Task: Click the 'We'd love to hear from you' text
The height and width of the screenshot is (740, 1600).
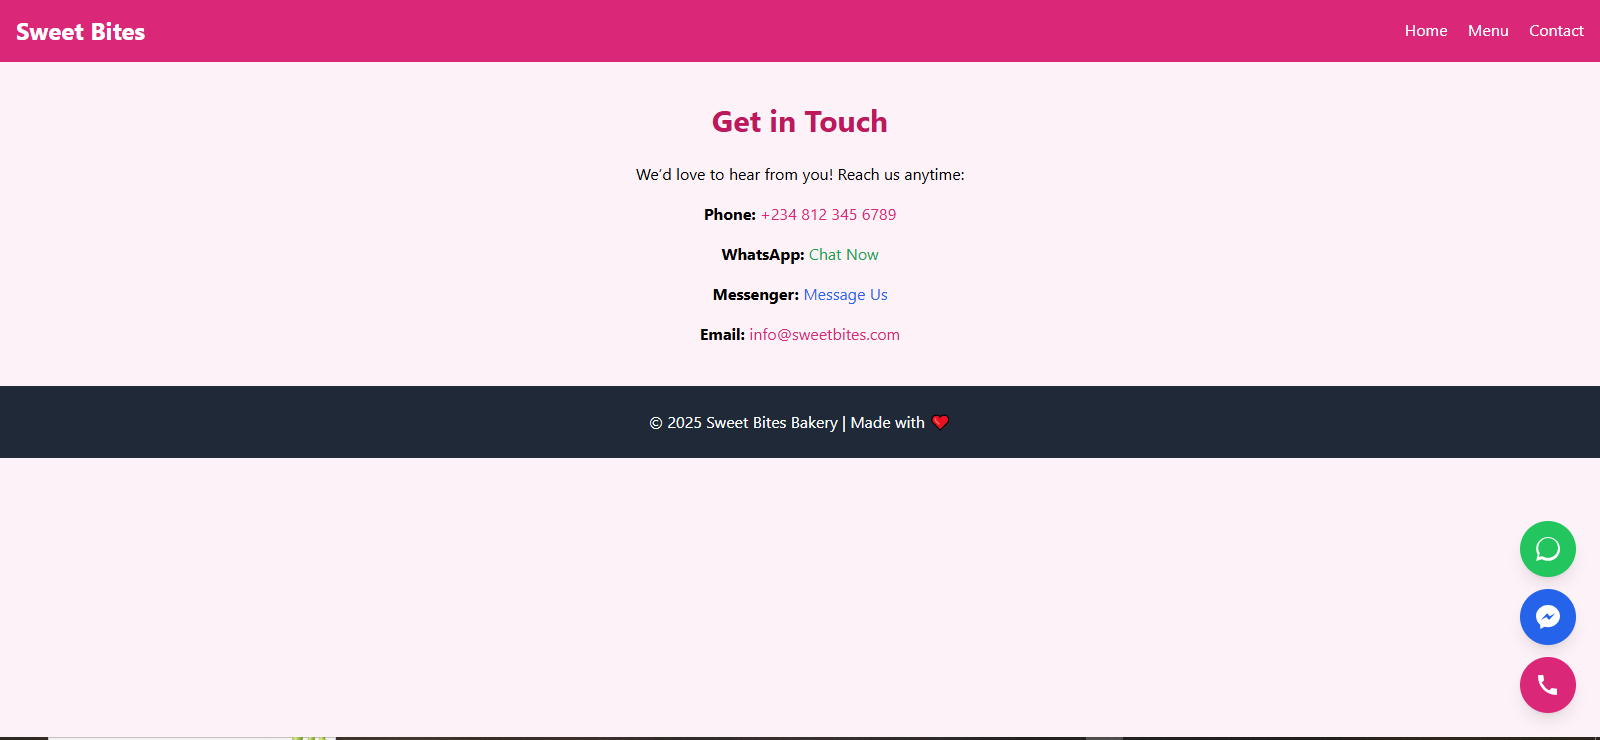Action: [x=799, y=175]
